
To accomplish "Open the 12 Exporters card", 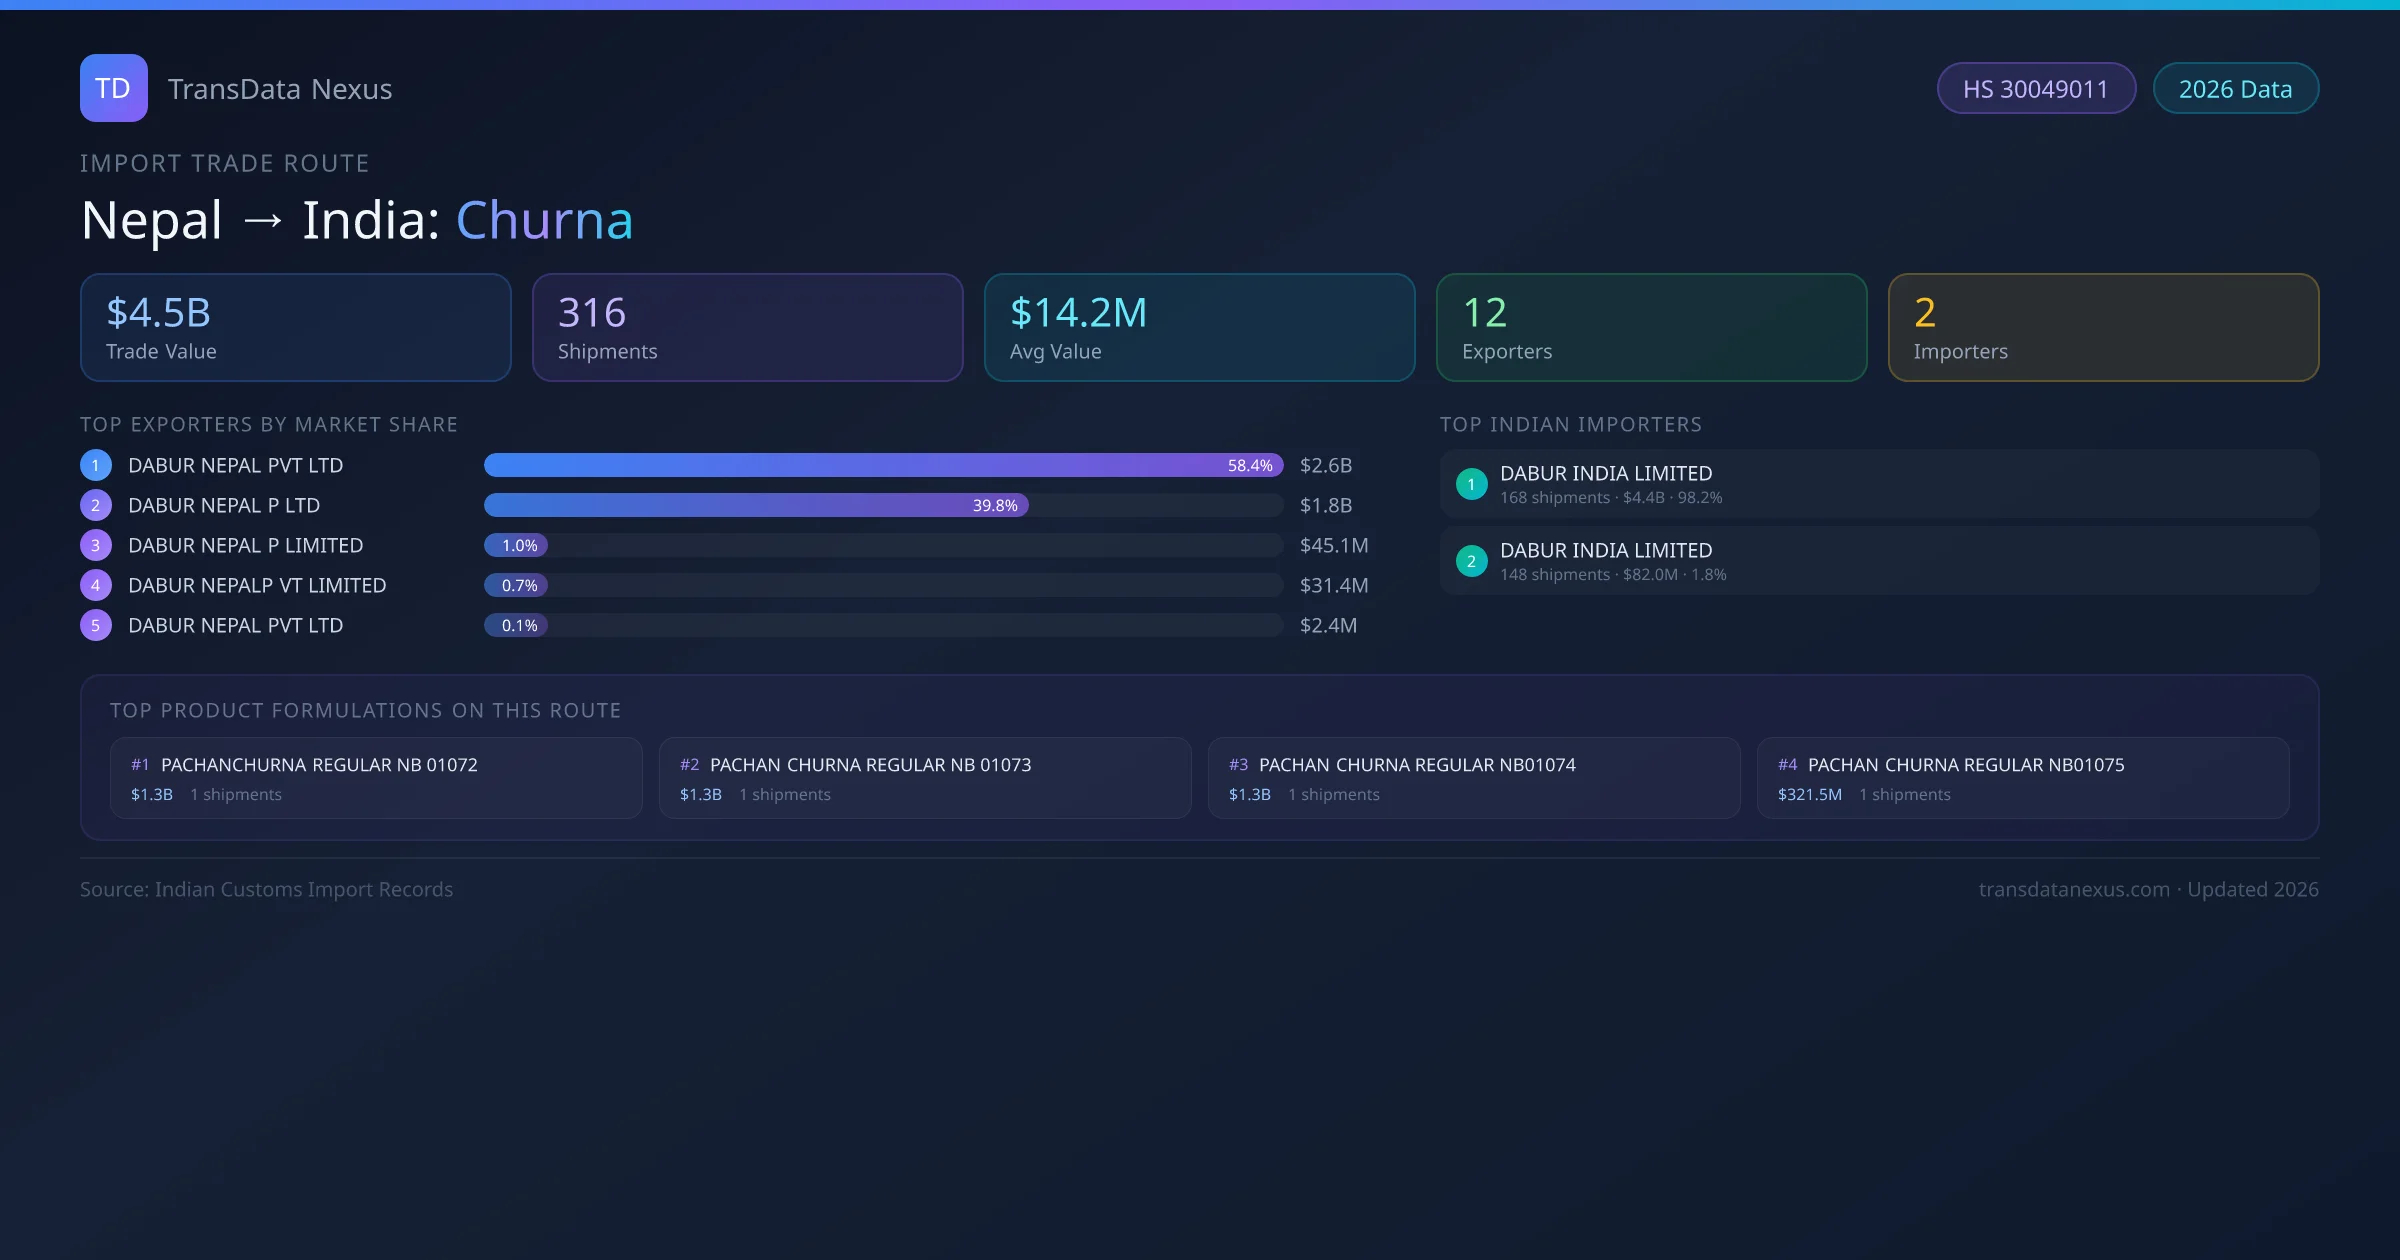I will [x=1651, y=328].
